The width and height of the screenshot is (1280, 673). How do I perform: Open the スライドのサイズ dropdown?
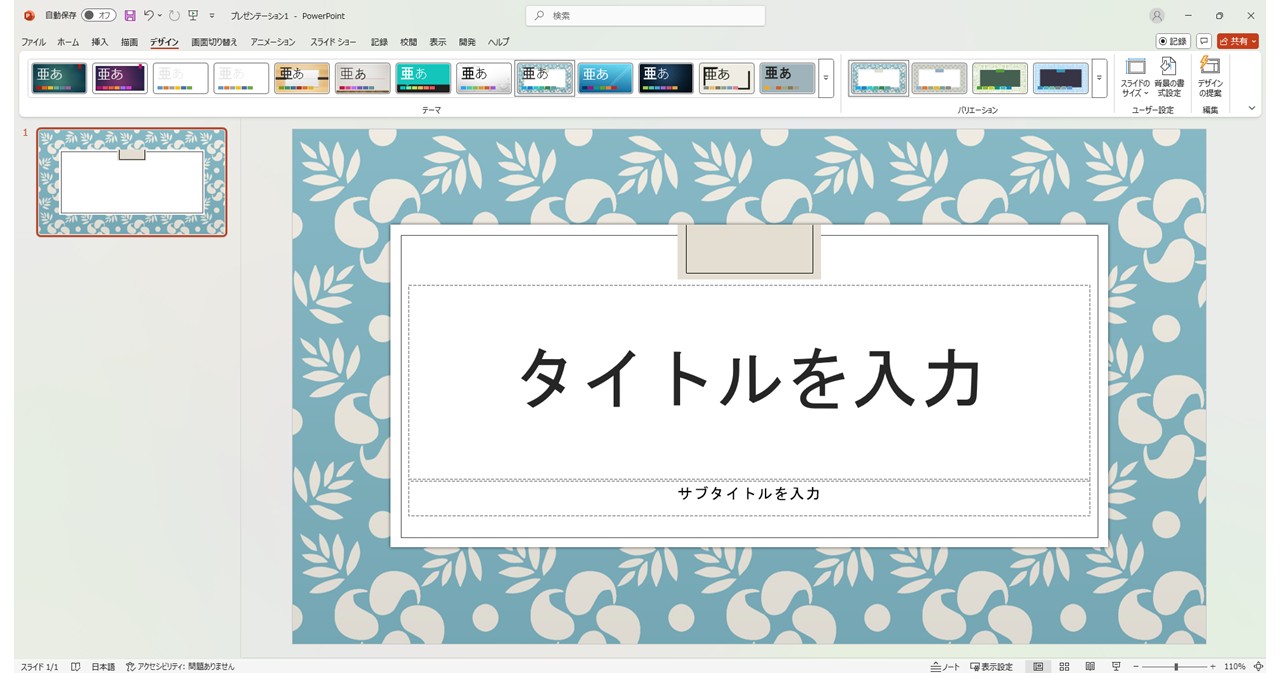[x=1135, y=77]
